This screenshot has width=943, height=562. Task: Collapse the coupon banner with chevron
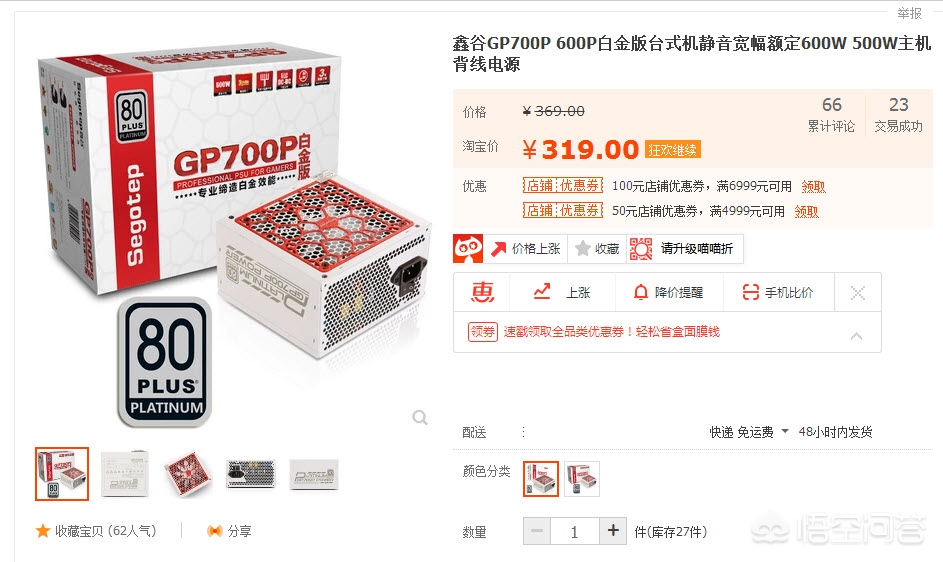[856, 336]
